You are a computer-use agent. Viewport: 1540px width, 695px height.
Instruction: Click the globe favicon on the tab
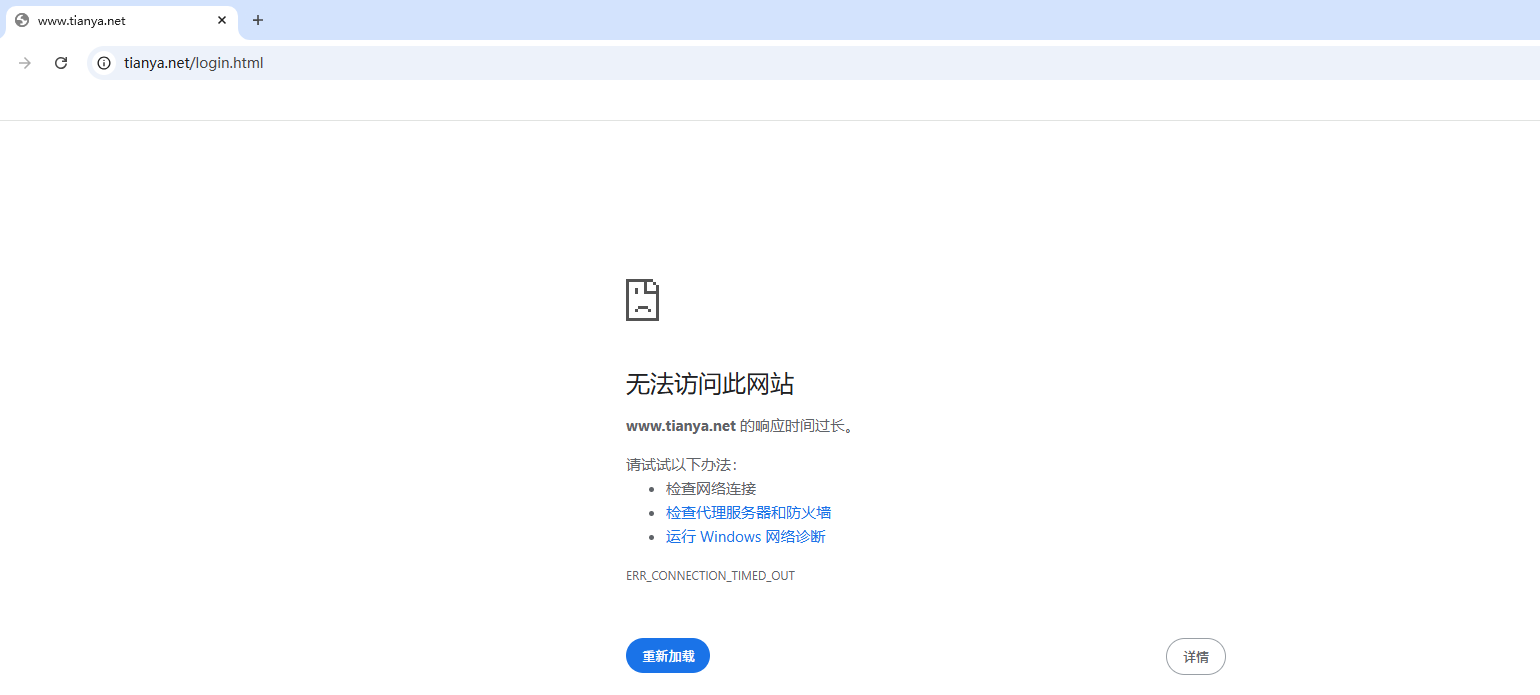coord(22,20)
